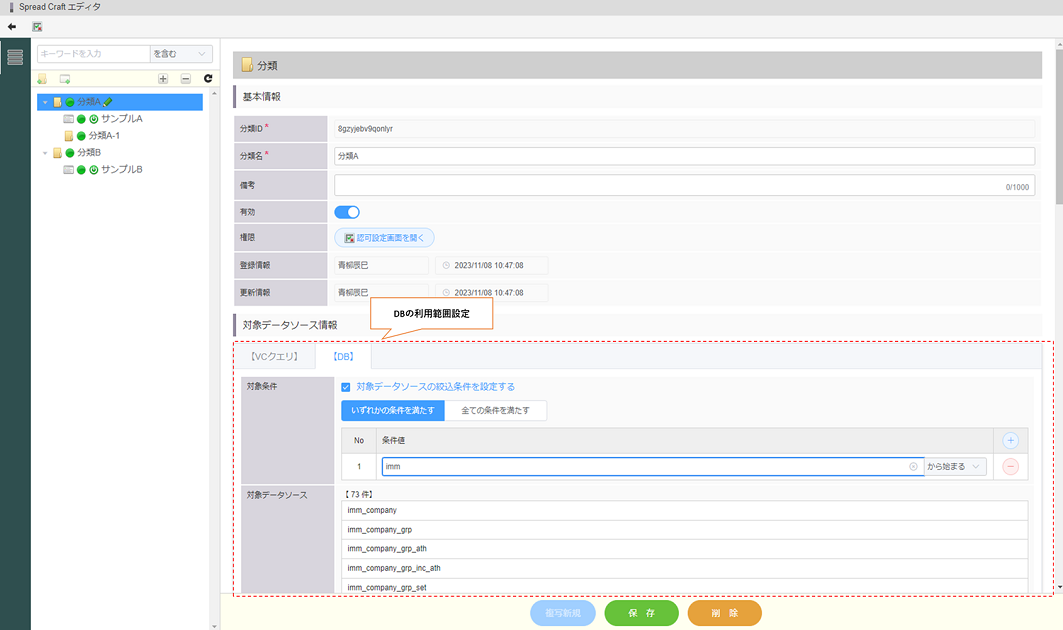Toggle the 有効 switch off

347,212
